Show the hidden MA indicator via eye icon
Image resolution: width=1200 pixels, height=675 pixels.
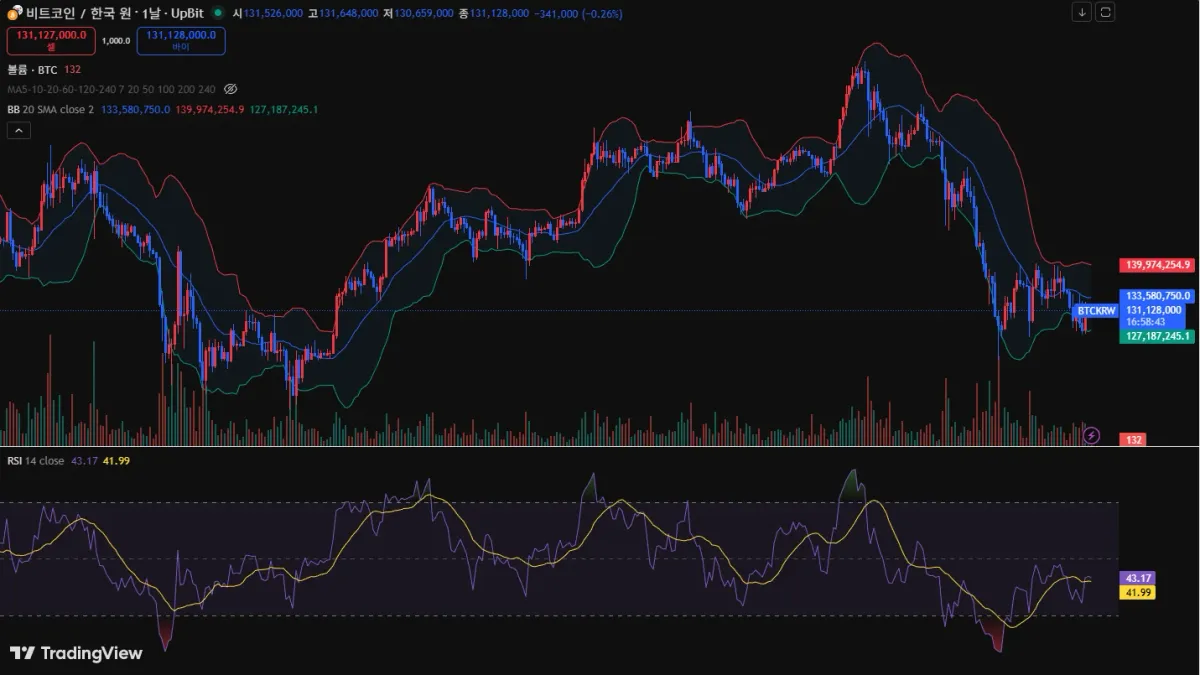pyautogui.click(x=230, y=89)
